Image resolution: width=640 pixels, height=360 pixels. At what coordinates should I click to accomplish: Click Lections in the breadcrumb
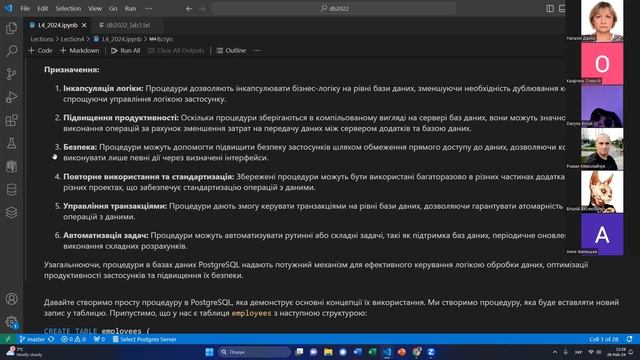coord(42,39)
